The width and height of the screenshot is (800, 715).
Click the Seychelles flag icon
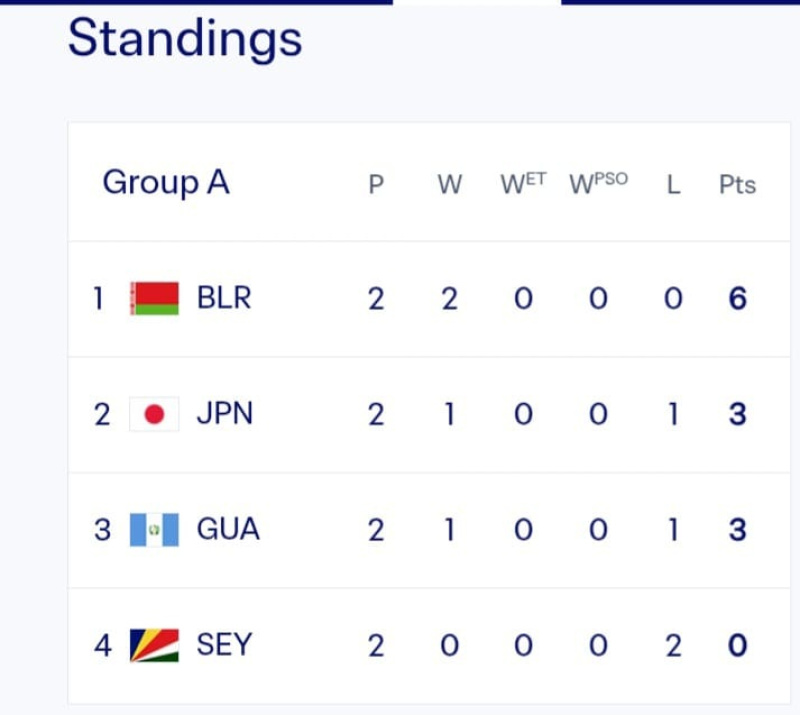(x=154, y=645)
